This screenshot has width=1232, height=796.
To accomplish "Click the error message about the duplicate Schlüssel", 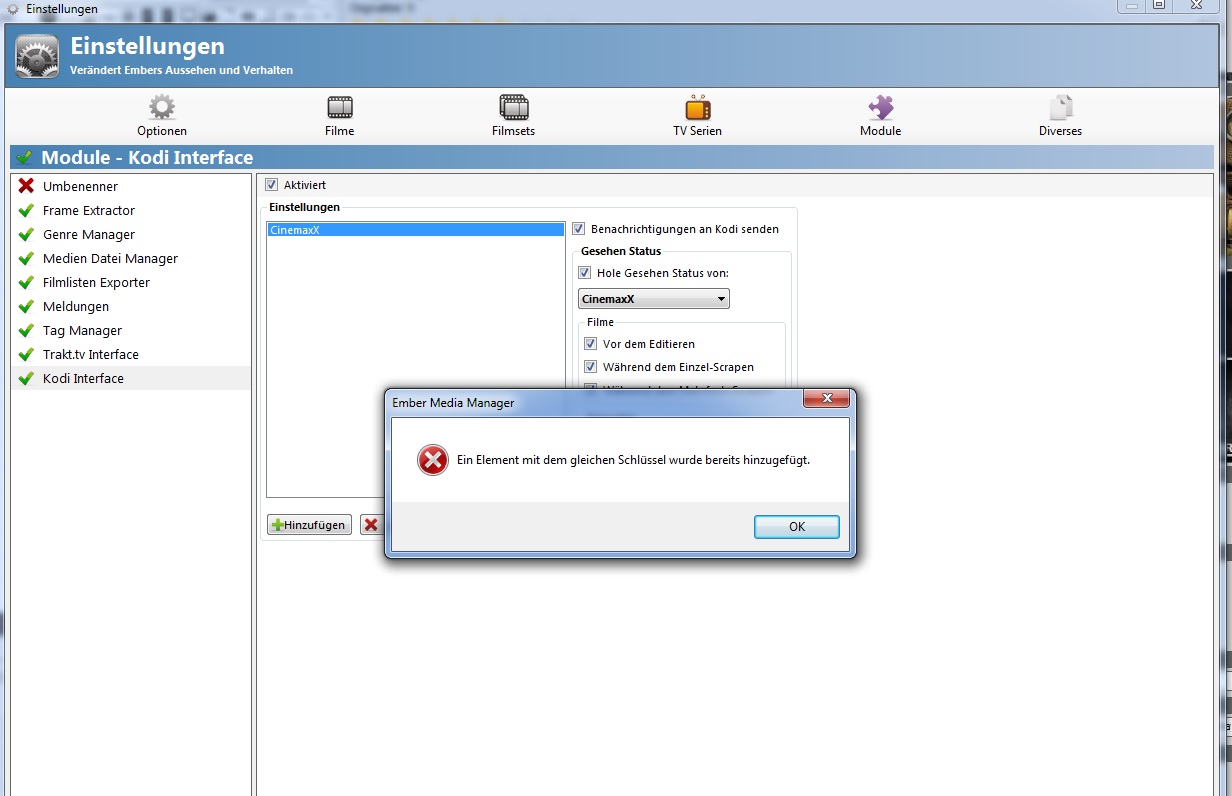I will (633, 461).
